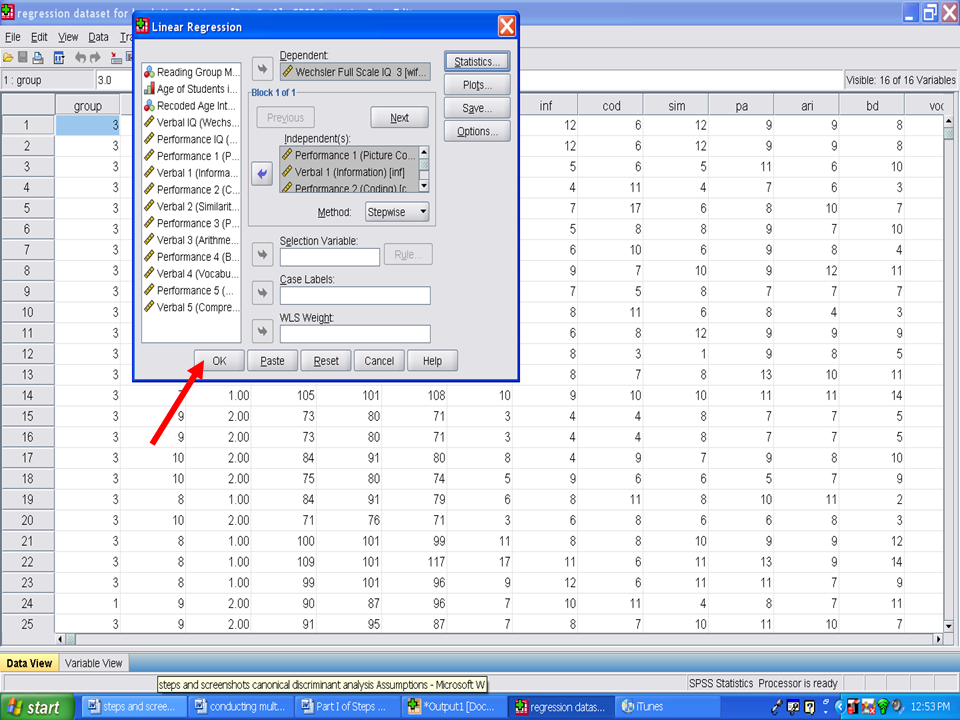Switch to the Variable View tab

pyautogui.click(x=94, y=663)
